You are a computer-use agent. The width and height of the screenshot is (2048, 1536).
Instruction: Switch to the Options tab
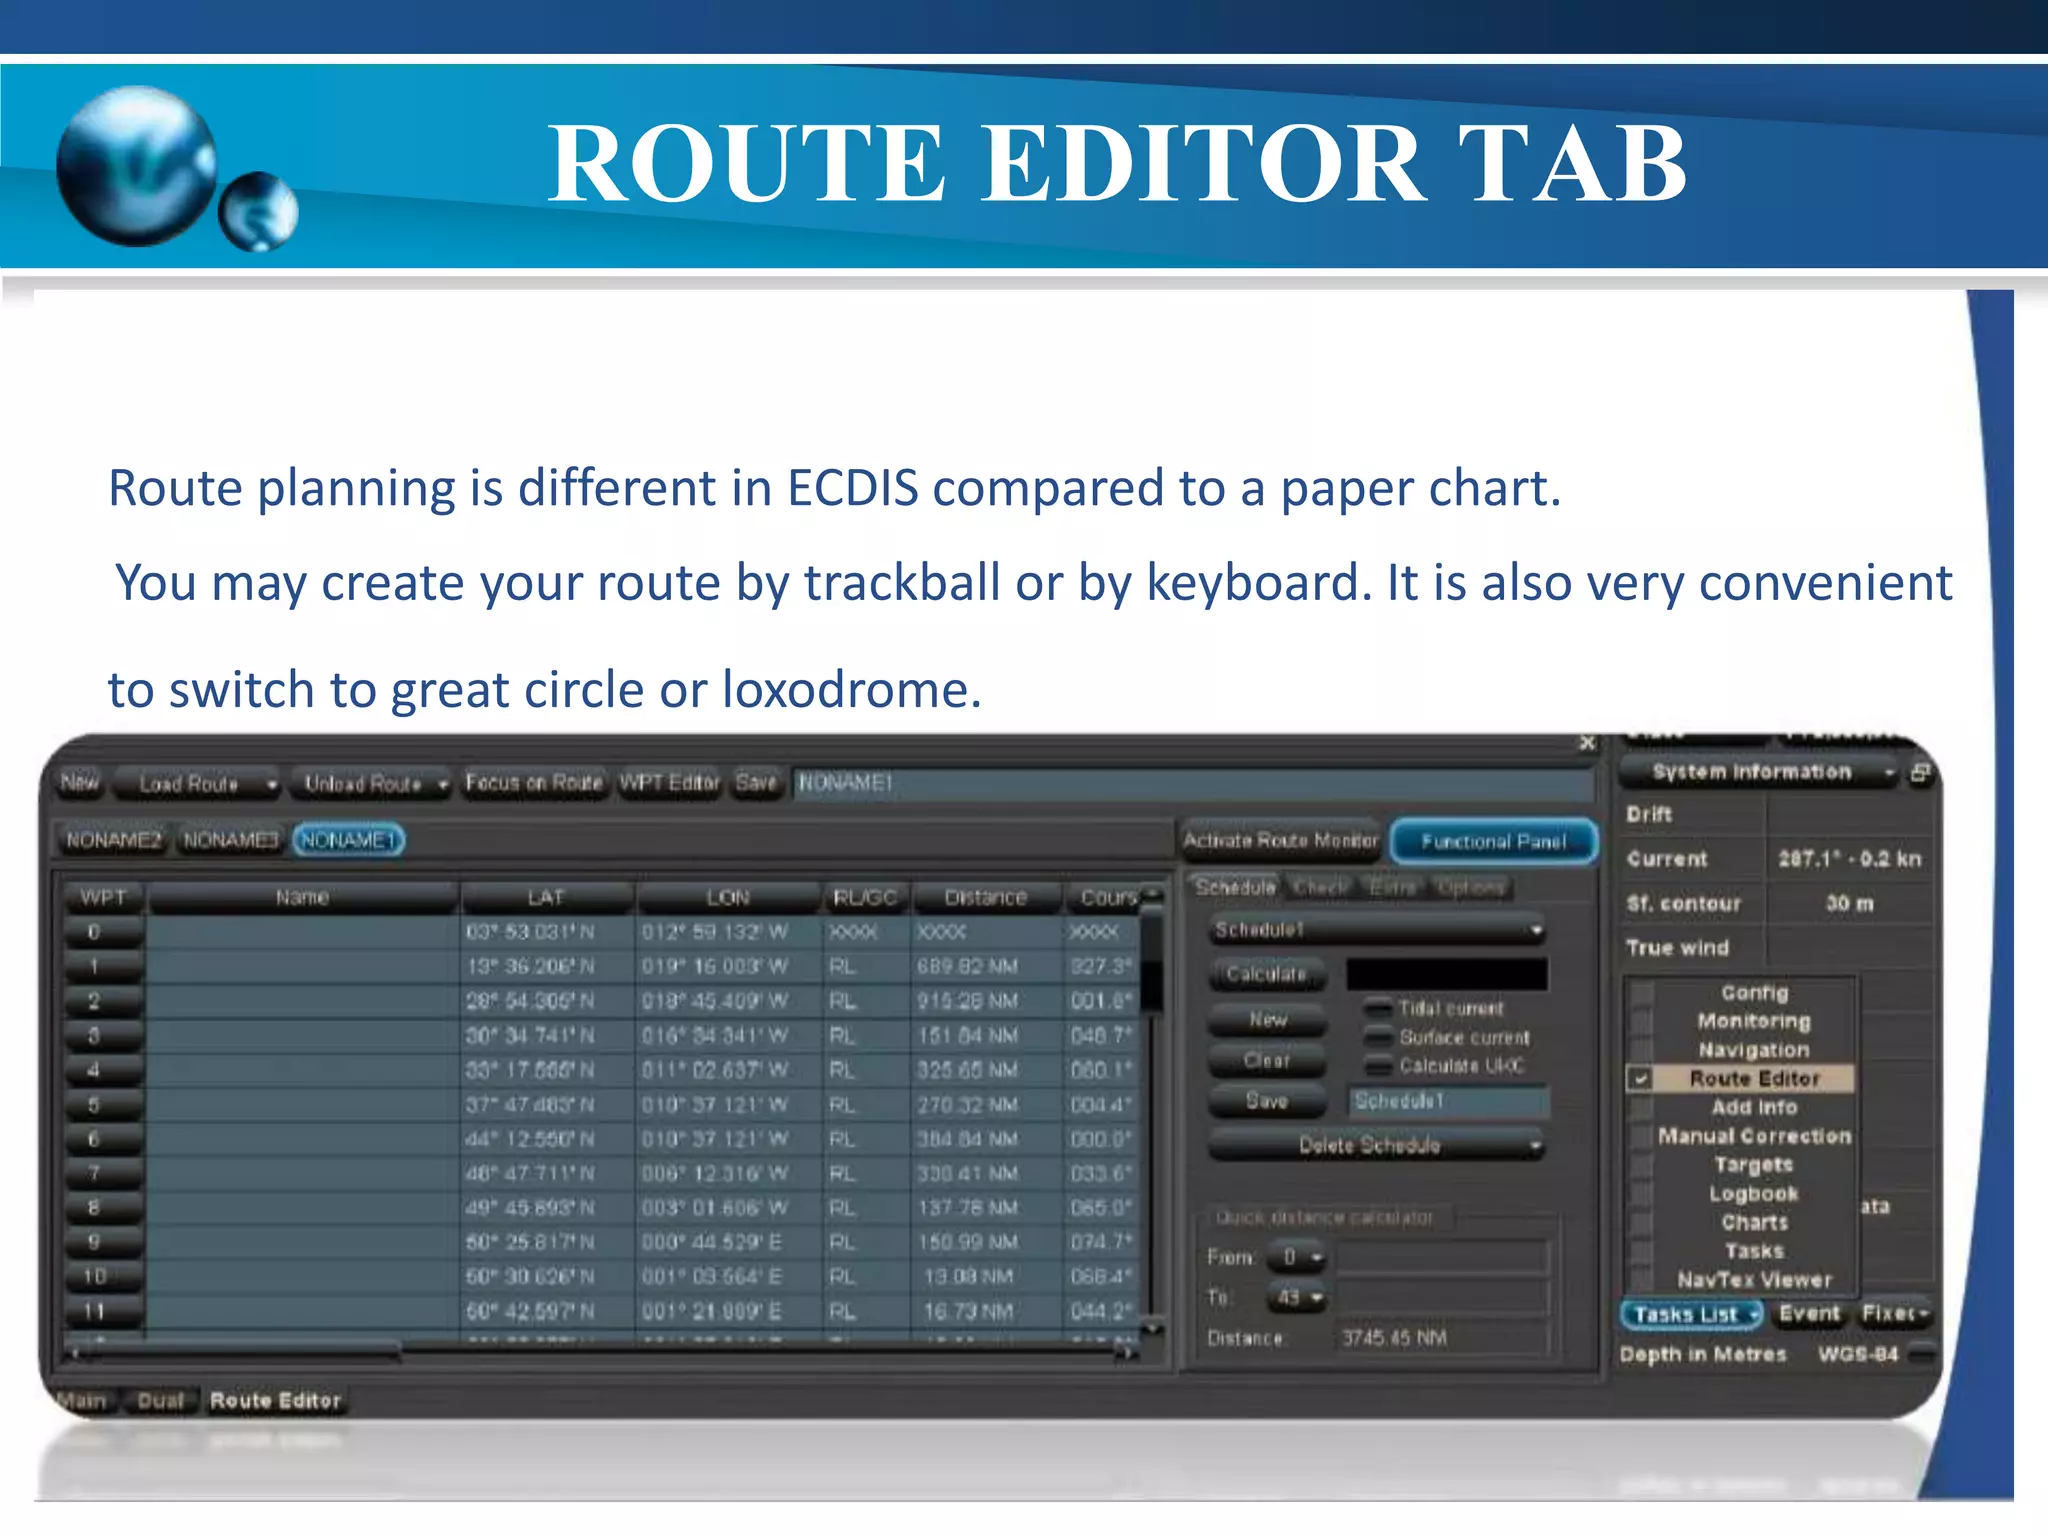(x=1470, y=887)
